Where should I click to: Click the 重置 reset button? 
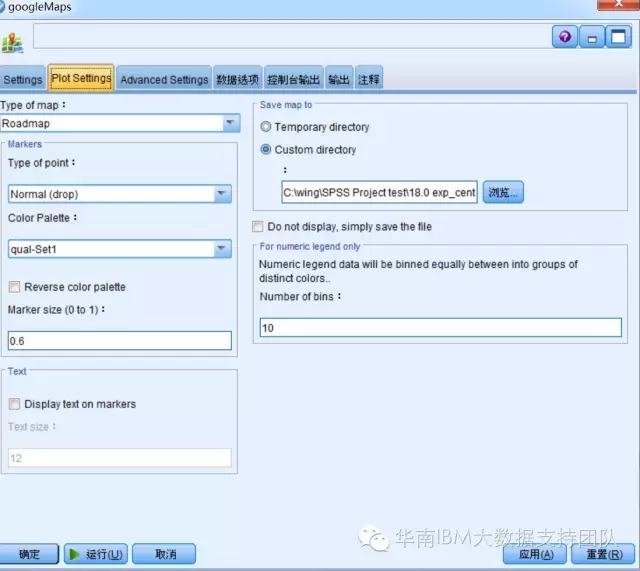pyautogui.click(x=604, y=554)
